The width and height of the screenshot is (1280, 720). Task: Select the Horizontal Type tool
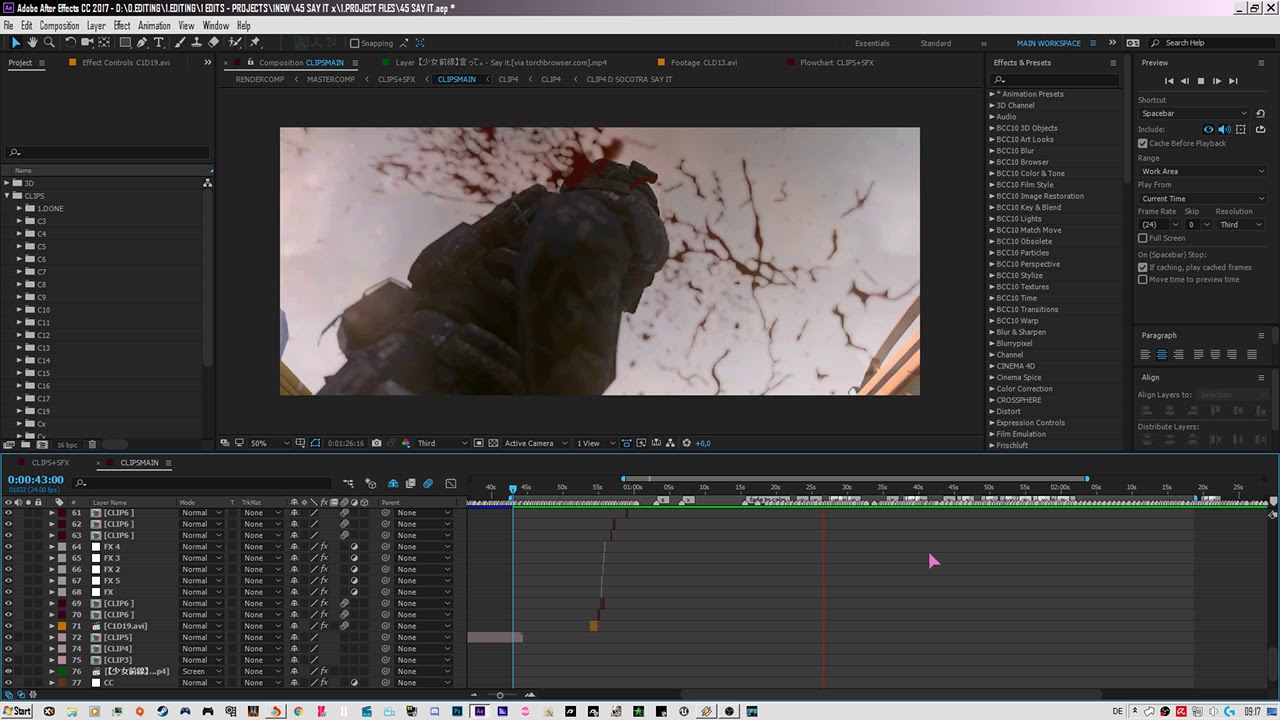click(159, 43)
